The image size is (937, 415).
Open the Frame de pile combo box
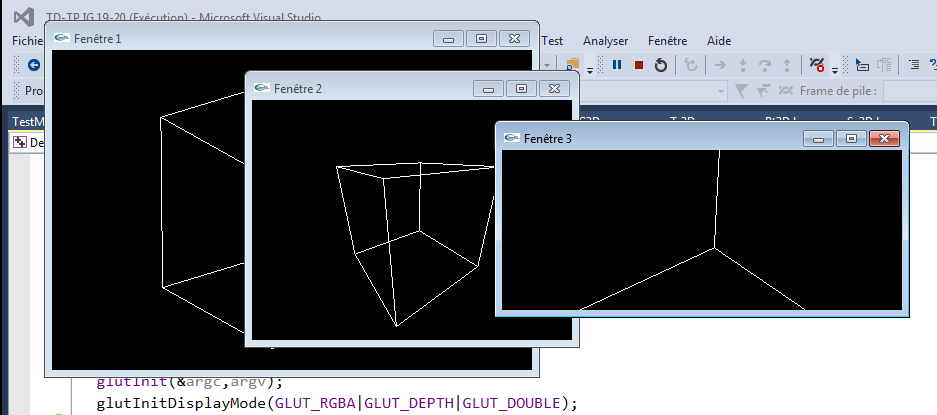[908, 91]
